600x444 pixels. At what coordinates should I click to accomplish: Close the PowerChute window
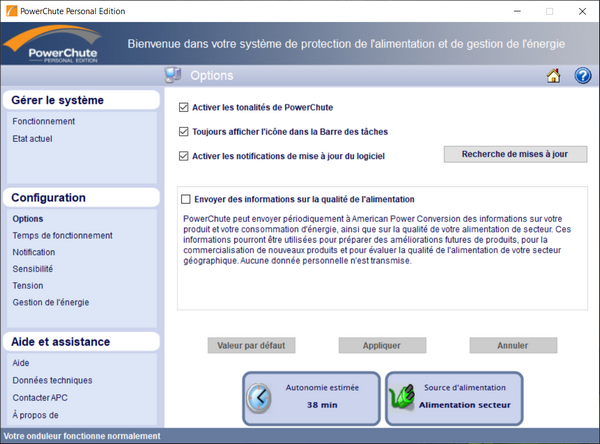pyautogui.click(x=582, y=11)
